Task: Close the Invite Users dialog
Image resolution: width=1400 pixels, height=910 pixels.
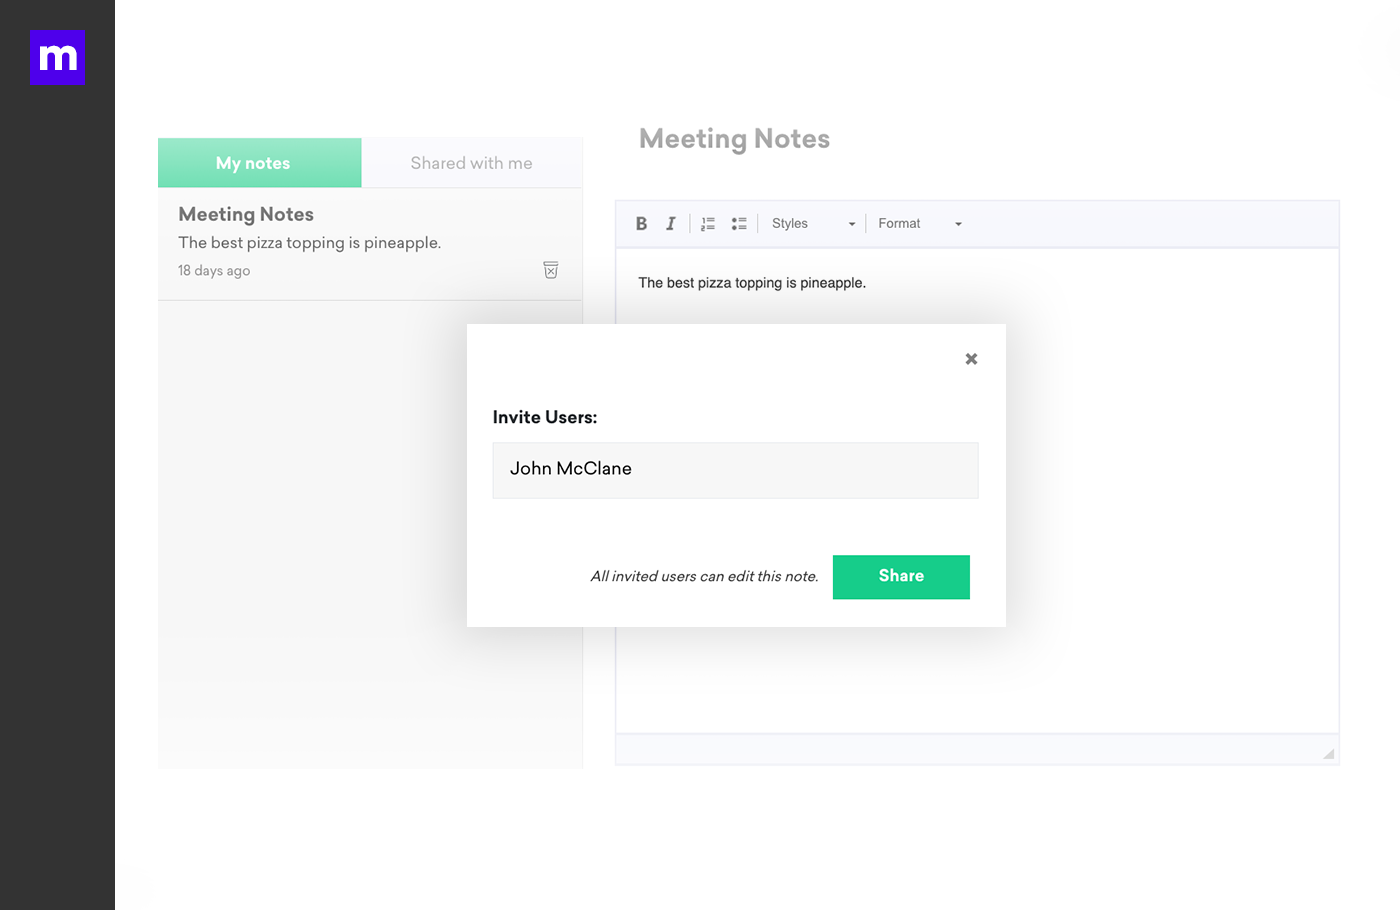Action: tap(971, 359)
